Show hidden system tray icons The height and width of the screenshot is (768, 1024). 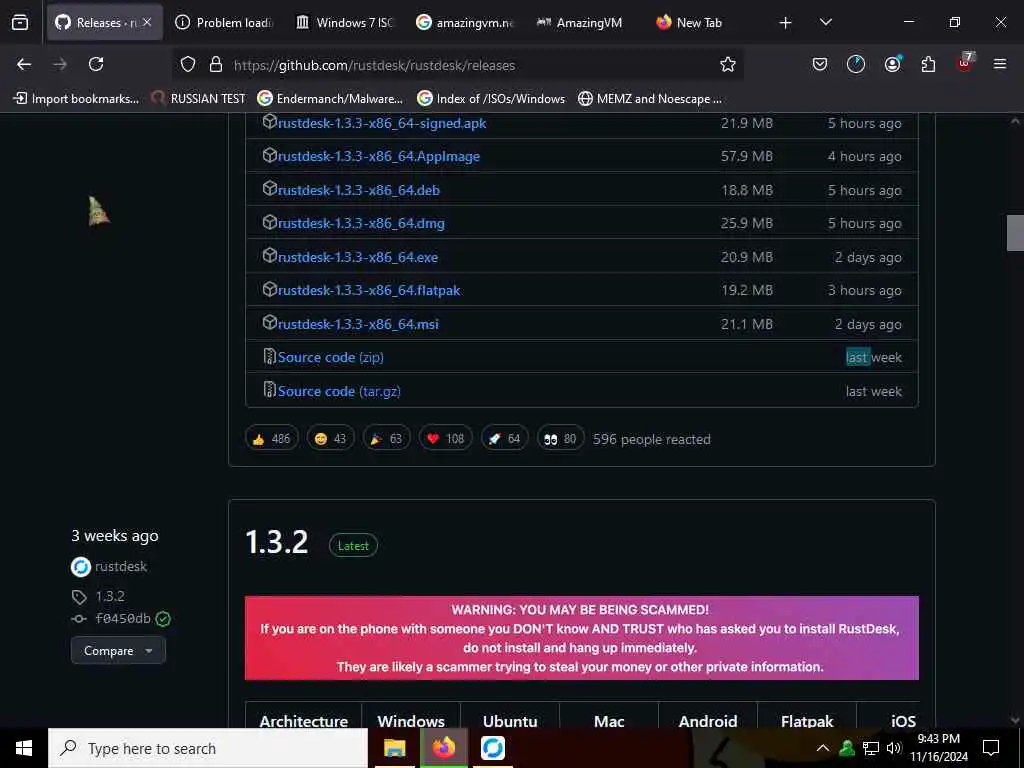click(823, 748)
